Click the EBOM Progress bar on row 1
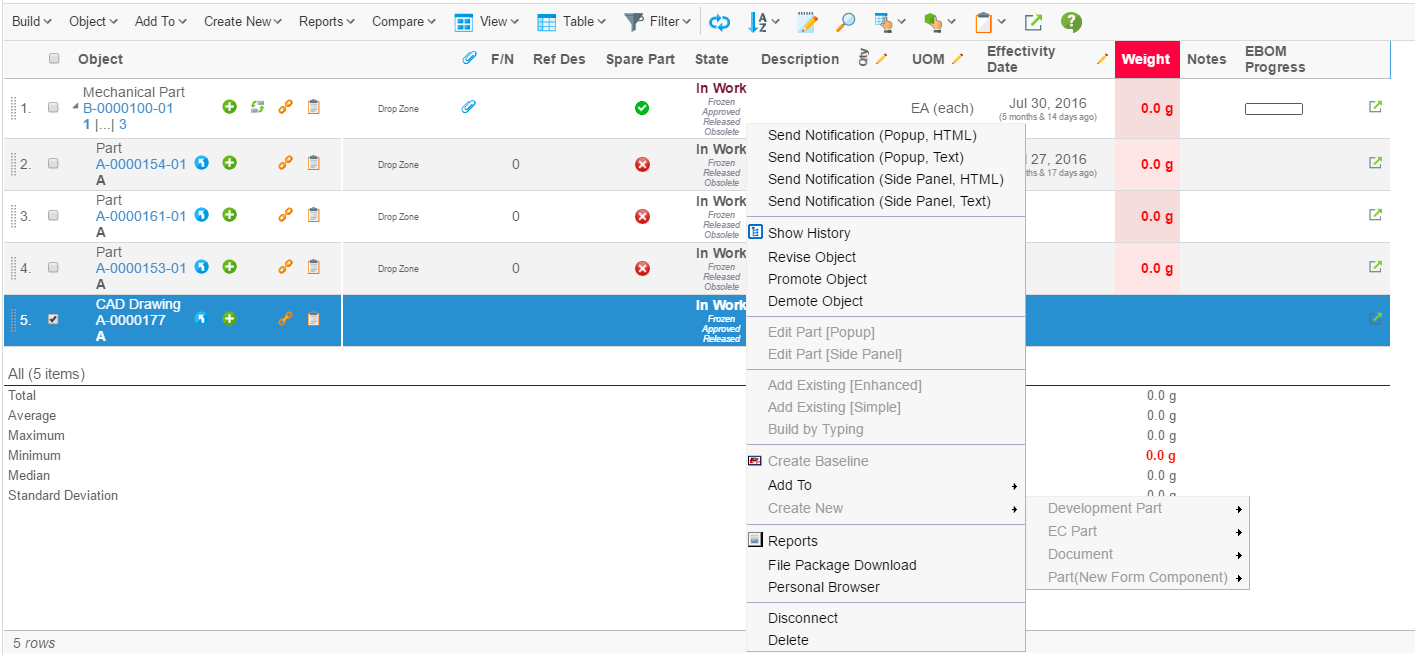Image resolution: width=1415 pixels, height=655 pixels. pos(1273,109)
